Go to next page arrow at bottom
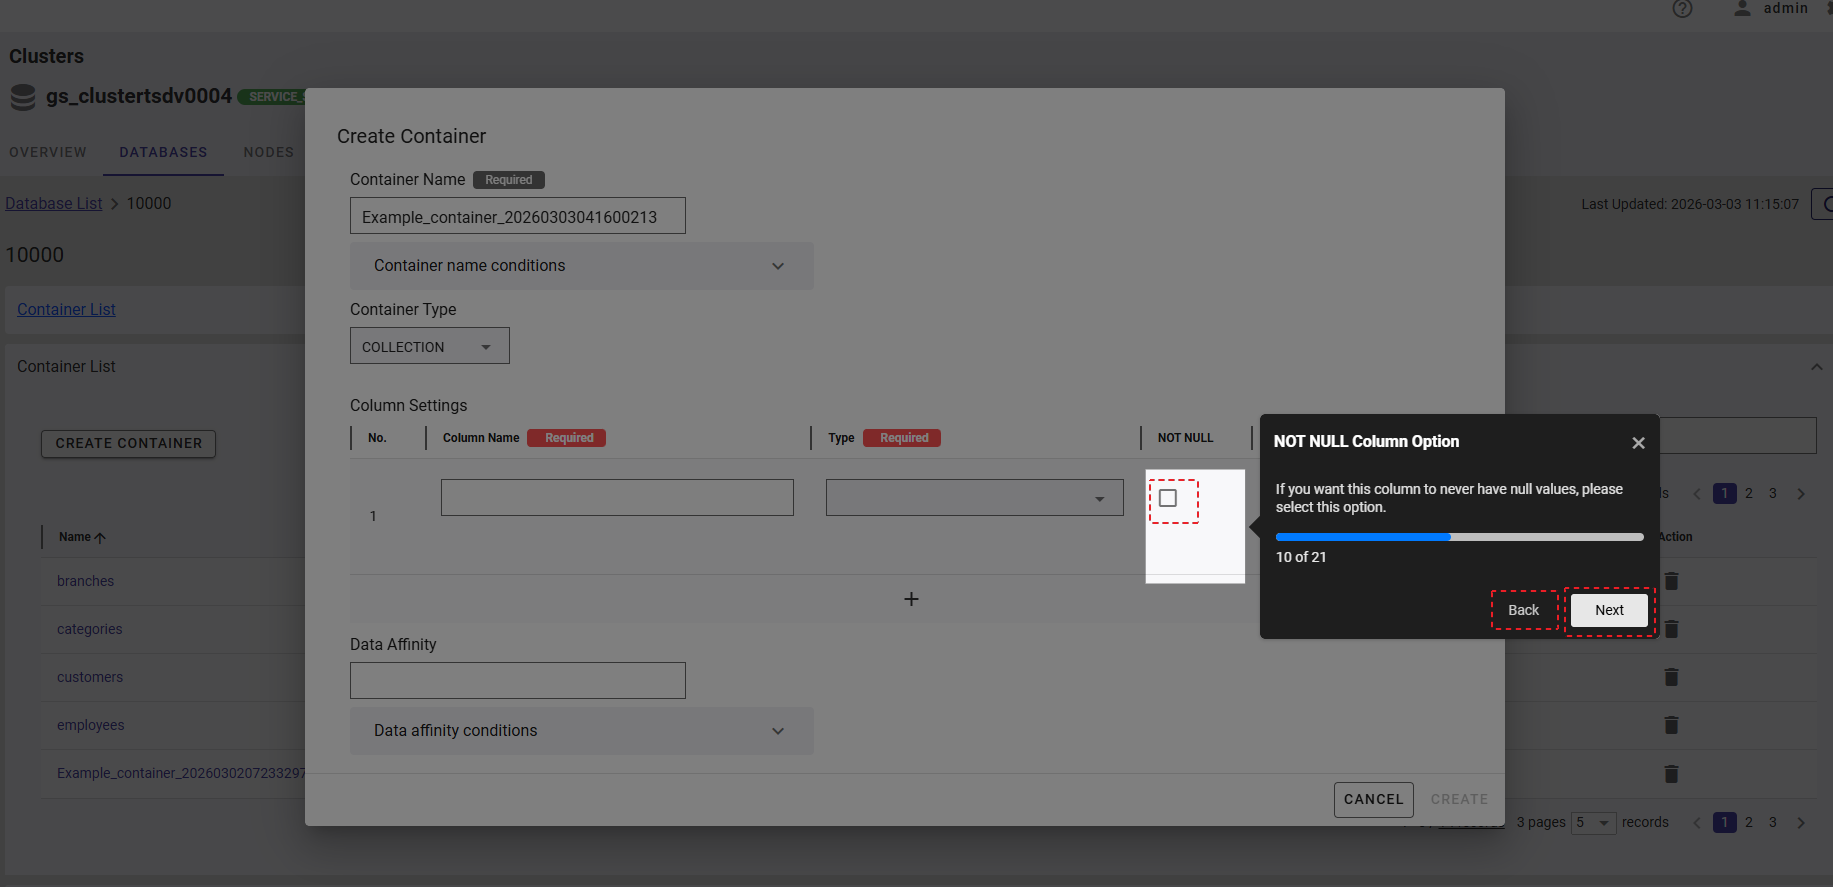1833x887 pixels. point(1801,823)
